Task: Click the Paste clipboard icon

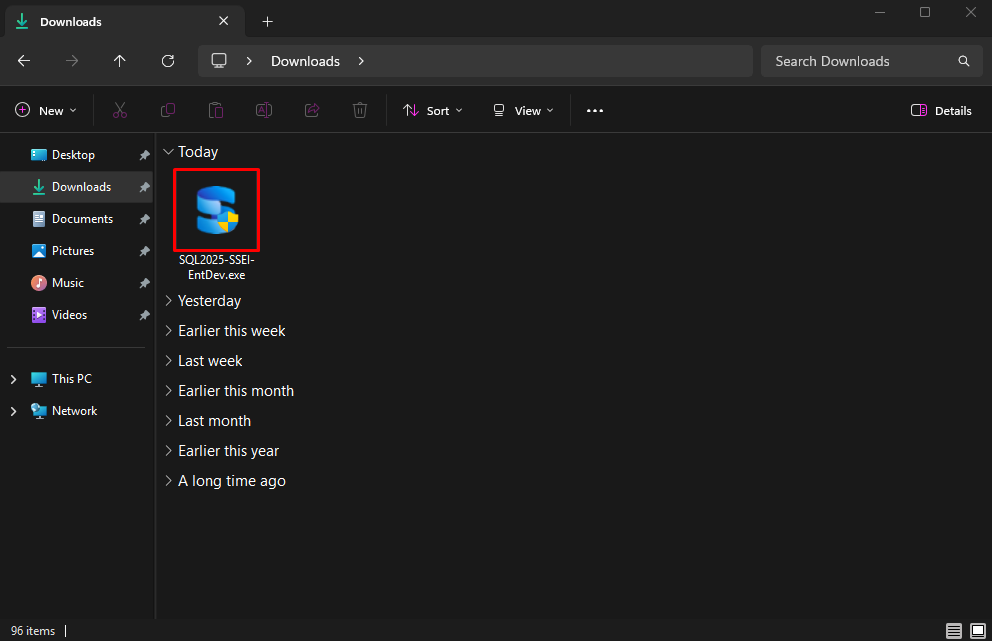Action: pyautogui.click(x=216, y=111)
